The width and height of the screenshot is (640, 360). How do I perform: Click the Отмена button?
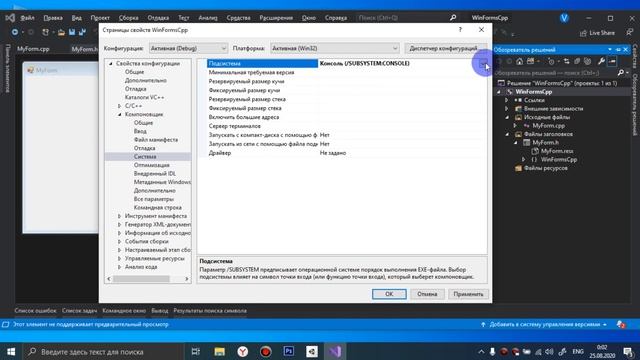tap(427, 294)
